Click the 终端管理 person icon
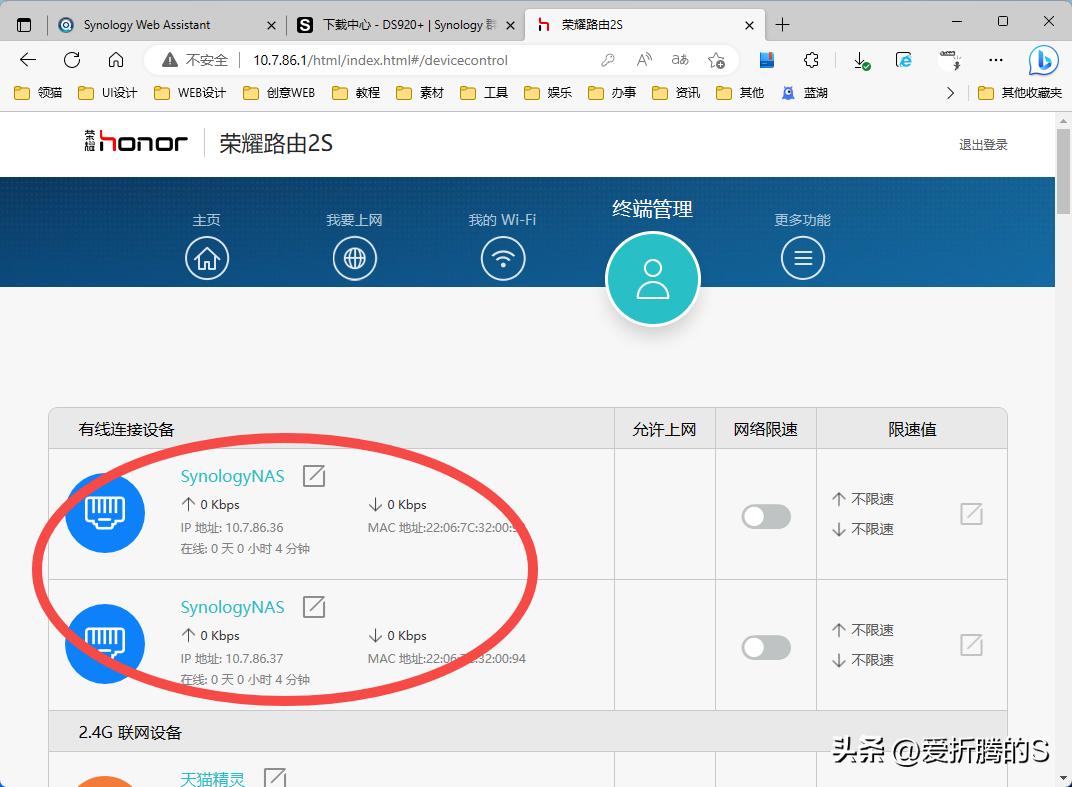Viewport: 1072px width, 787px height. [652, 278]
